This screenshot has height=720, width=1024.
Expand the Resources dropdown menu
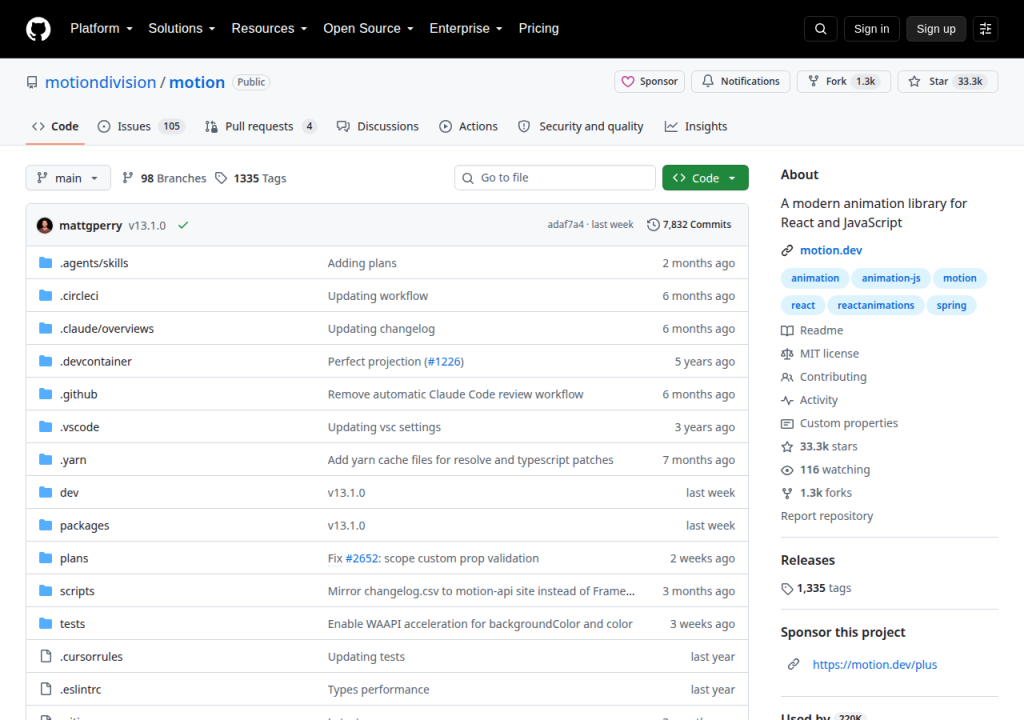(x=269, y=29)
